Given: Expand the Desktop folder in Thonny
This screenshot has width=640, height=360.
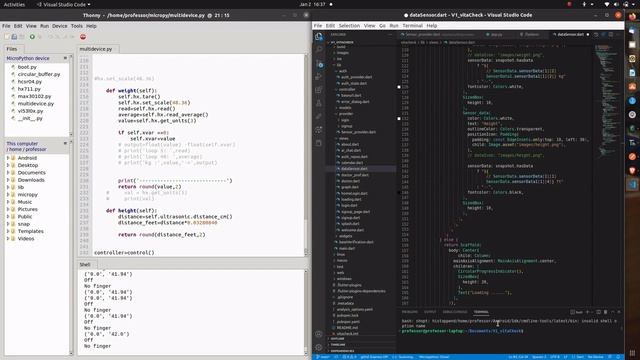Looking at the screenshot, I should click(x=8, y=165).
